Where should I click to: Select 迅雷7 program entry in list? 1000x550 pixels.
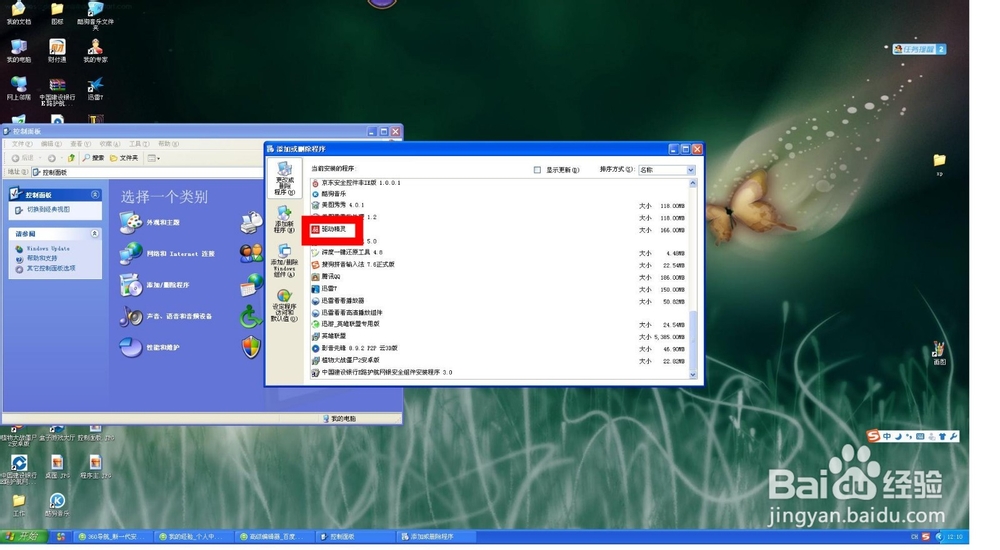pyautogui.click(x=325, y=289)
